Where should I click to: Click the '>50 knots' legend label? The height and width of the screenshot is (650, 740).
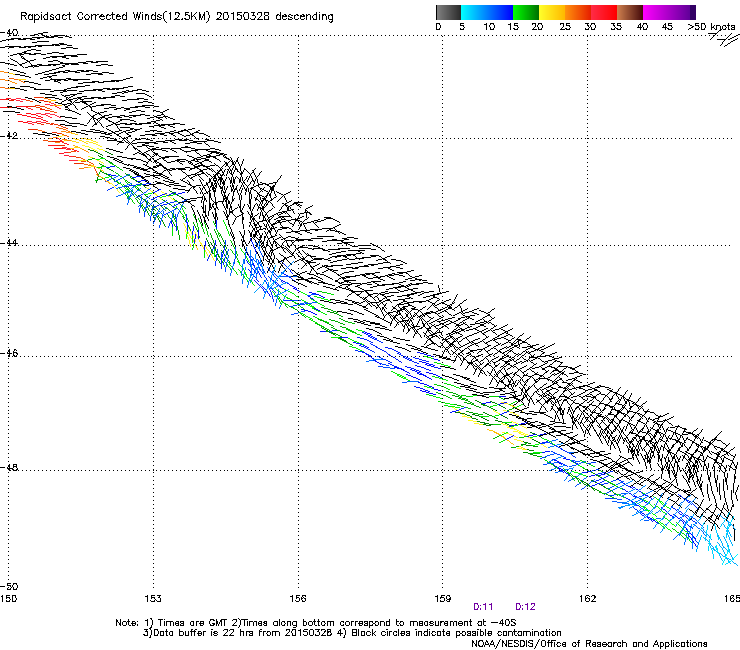click(x=711, y=26)
